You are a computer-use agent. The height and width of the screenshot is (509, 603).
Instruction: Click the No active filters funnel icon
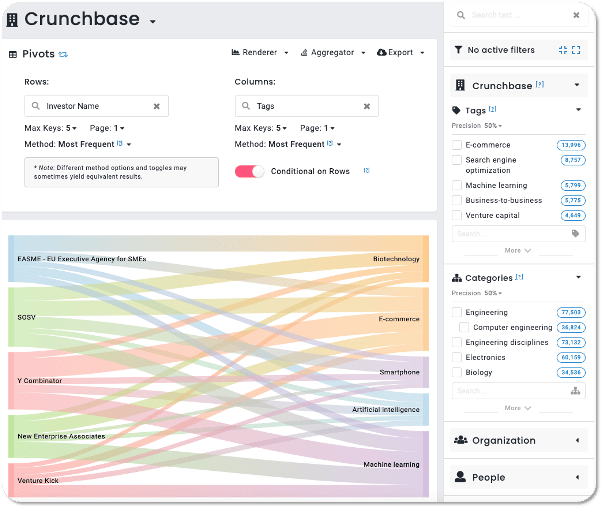tap(458, 50)
